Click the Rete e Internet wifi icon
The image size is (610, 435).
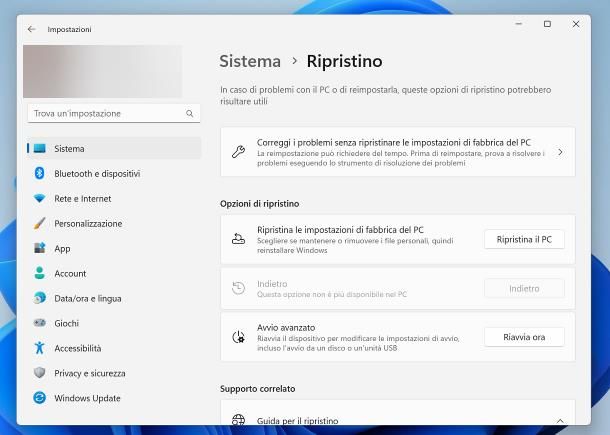pyautogui.click(x=40, y=198)
